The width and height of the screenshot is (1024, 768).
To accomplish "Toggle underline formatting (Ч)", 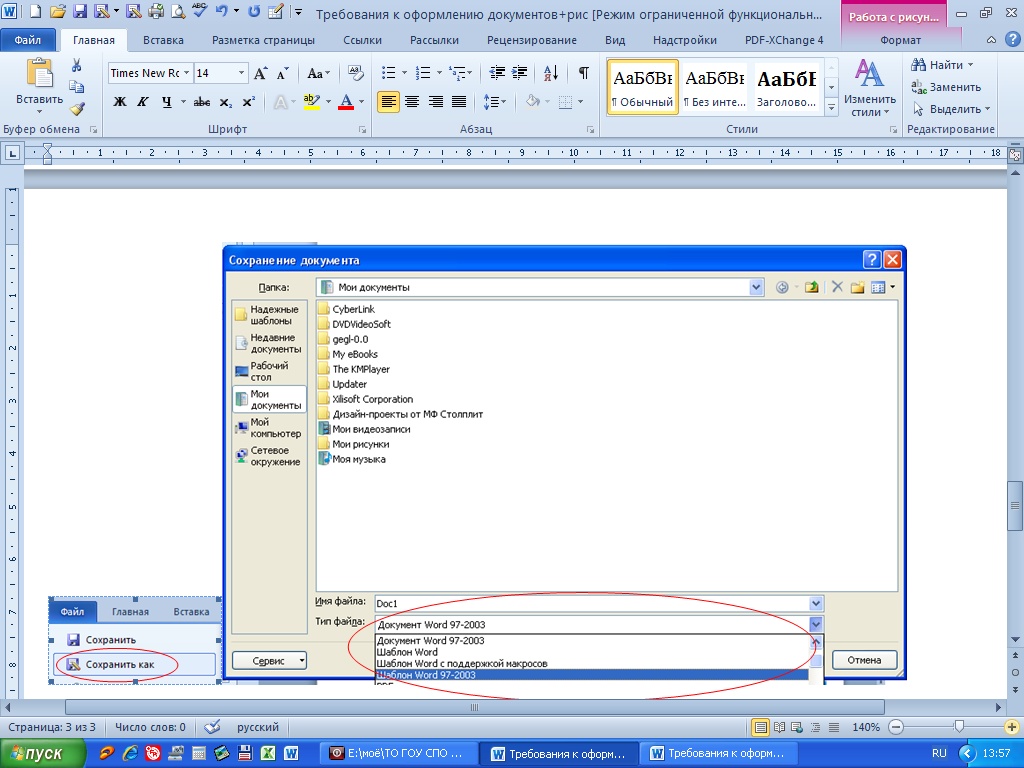I will point(167,102).
